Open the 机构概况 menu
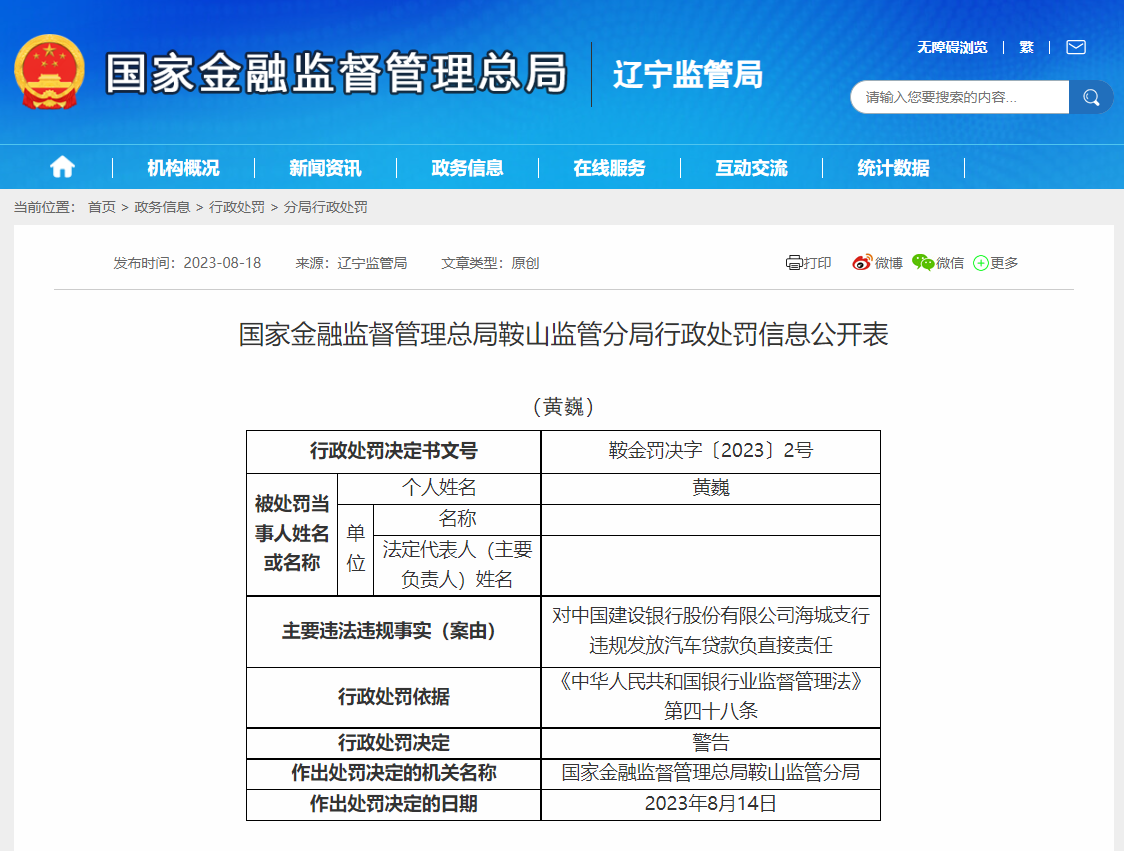 pos(183,168)
